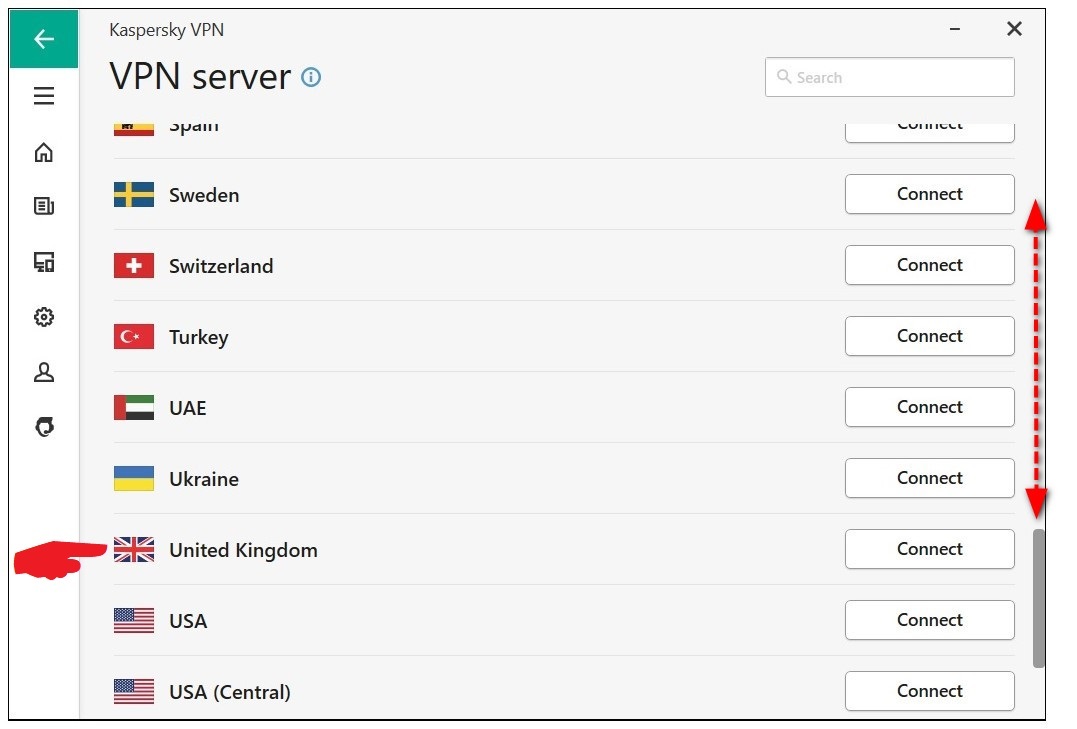Image resolution: width=1077 pixels, height=729 pixels.
Task: Select the United Kingdom flag icon
Action: click(x=134, y=550)
